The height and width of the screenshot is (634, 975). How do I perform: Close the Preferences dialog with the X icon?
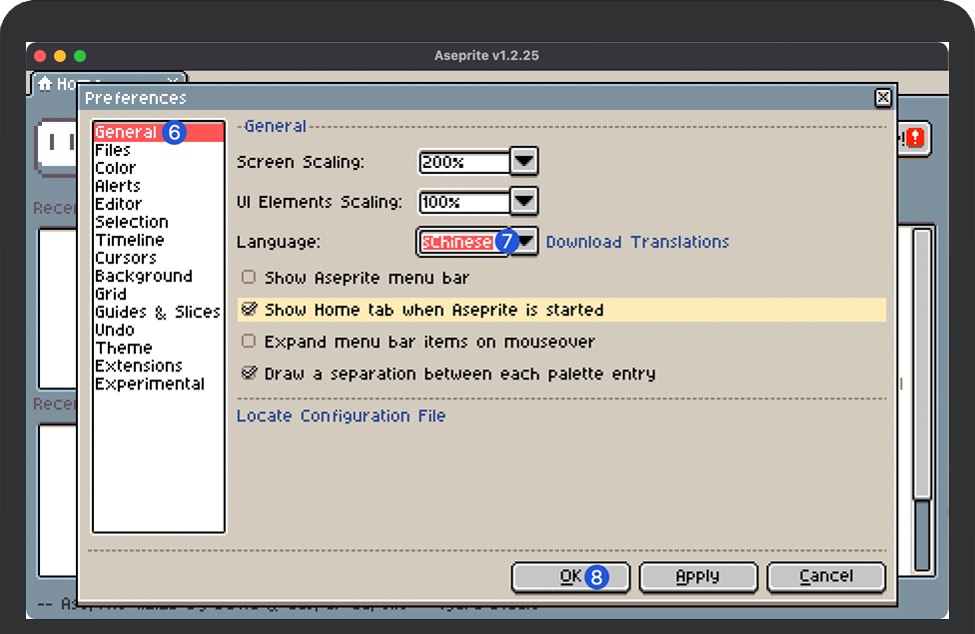point(883,98)
